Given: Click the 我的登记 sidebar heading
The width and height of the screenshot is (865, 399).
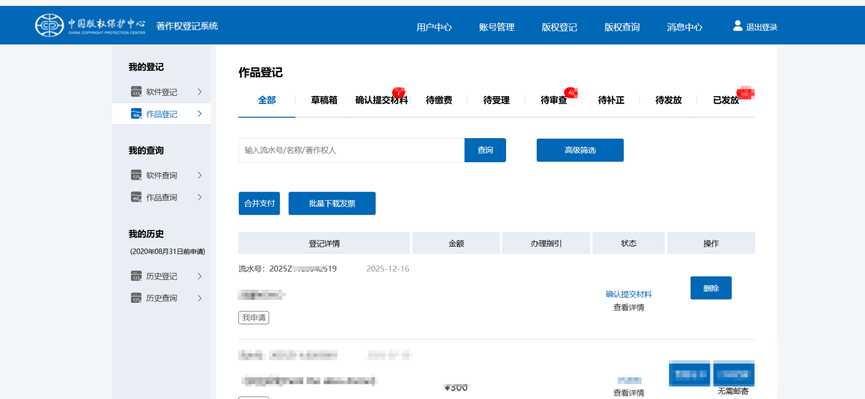Looking at the screenshot, I should [146, 67].
